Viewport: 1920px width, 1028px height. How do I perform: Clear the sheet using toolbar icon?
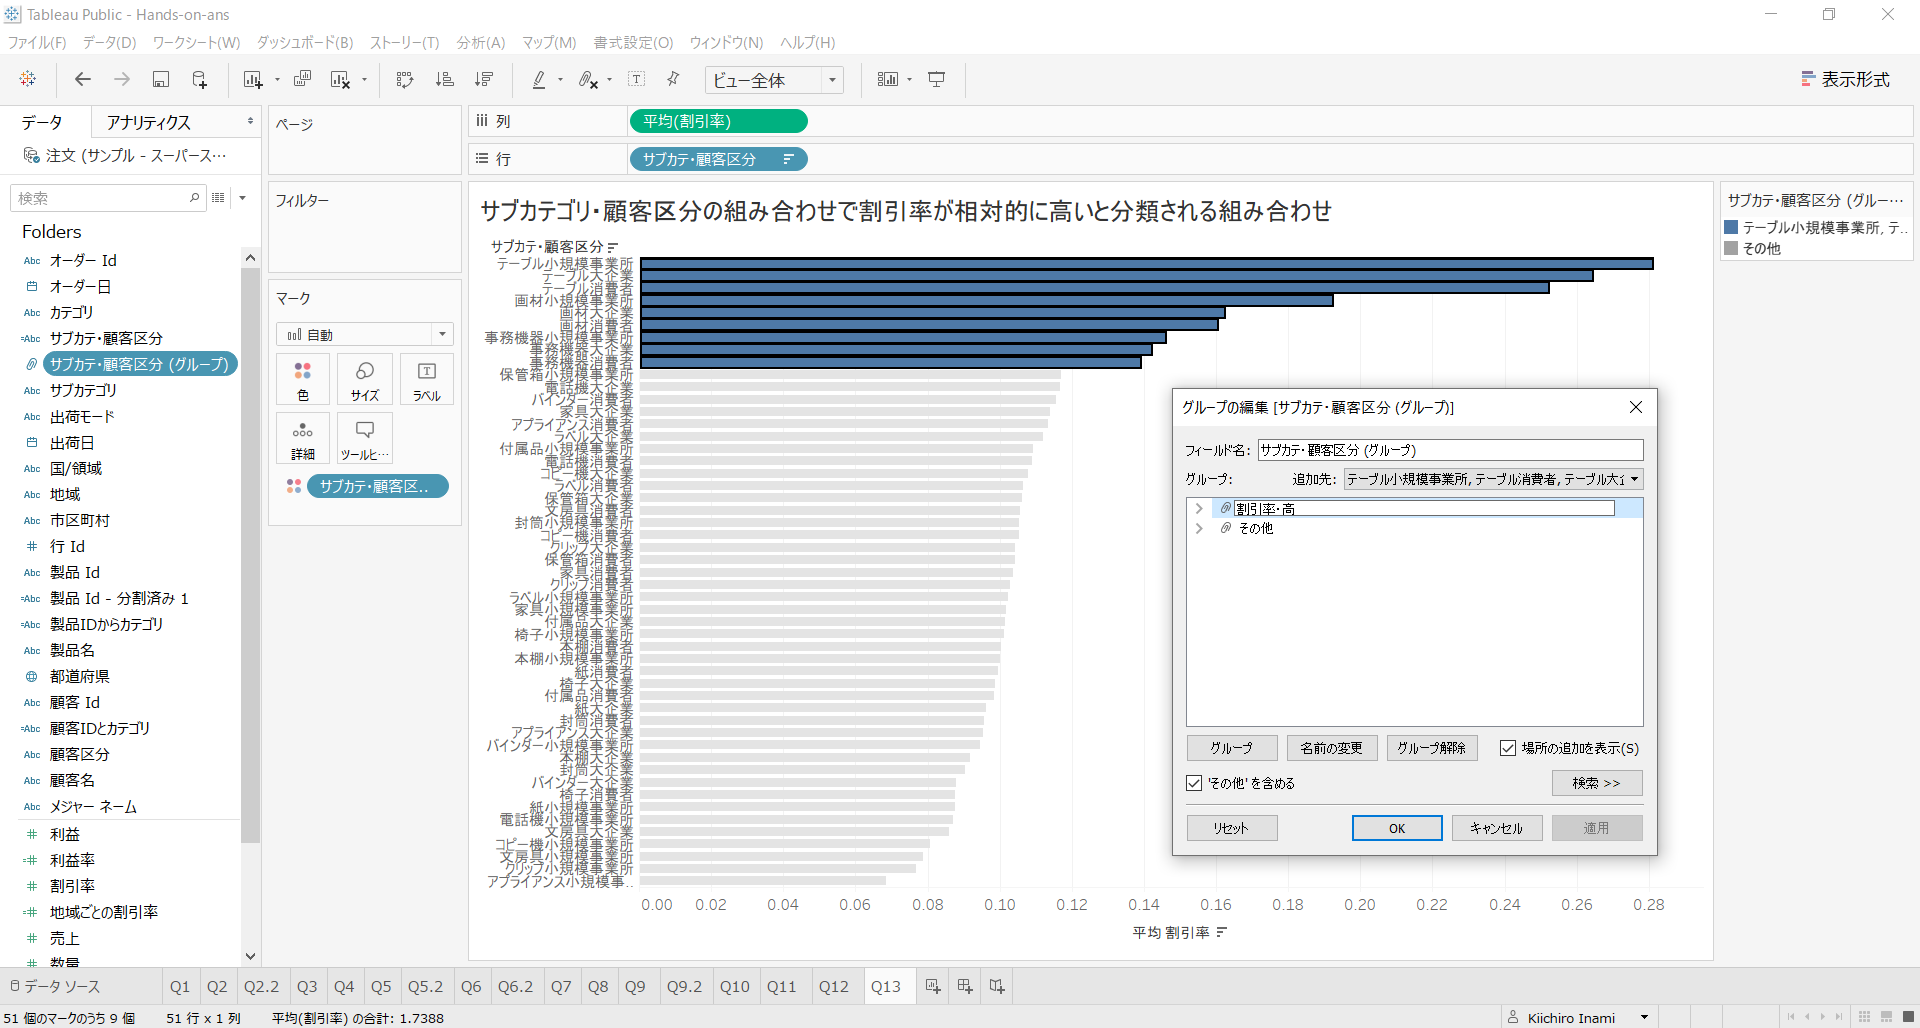point(341,79)
